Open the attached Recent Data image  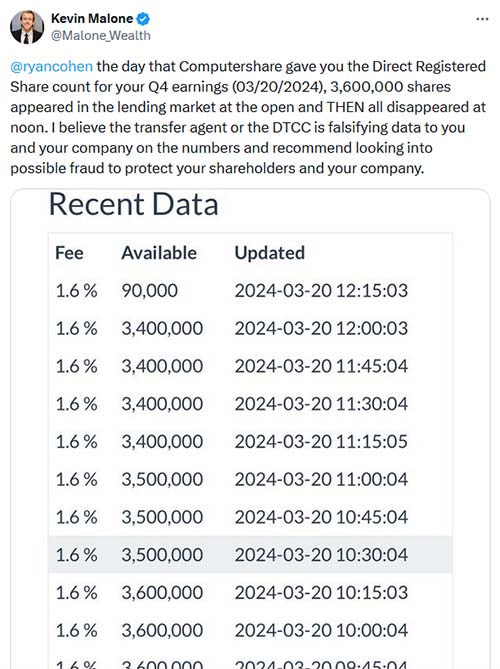click(250, 428)
